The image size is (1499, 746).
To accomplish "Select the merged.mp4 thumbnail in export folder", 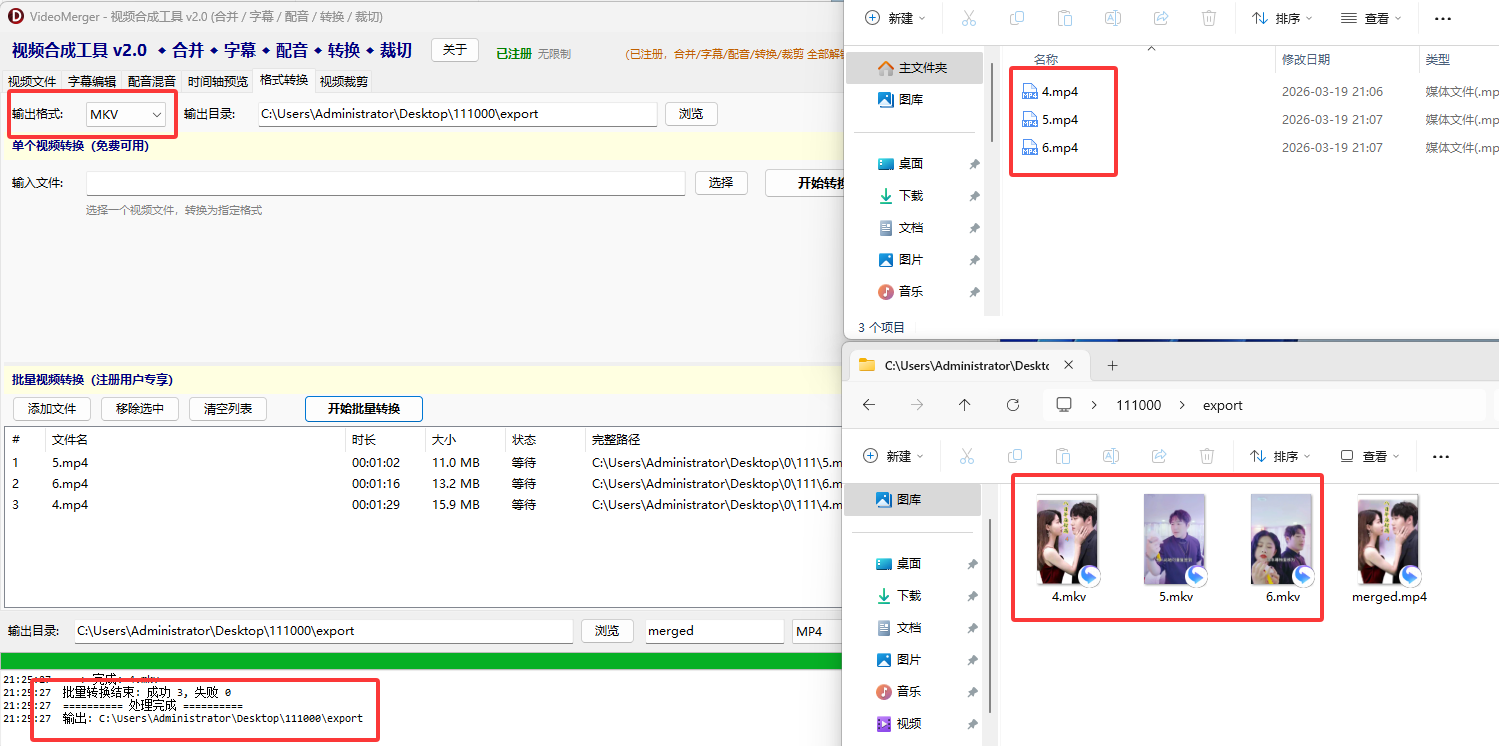I will click(x=1388, y=540).
